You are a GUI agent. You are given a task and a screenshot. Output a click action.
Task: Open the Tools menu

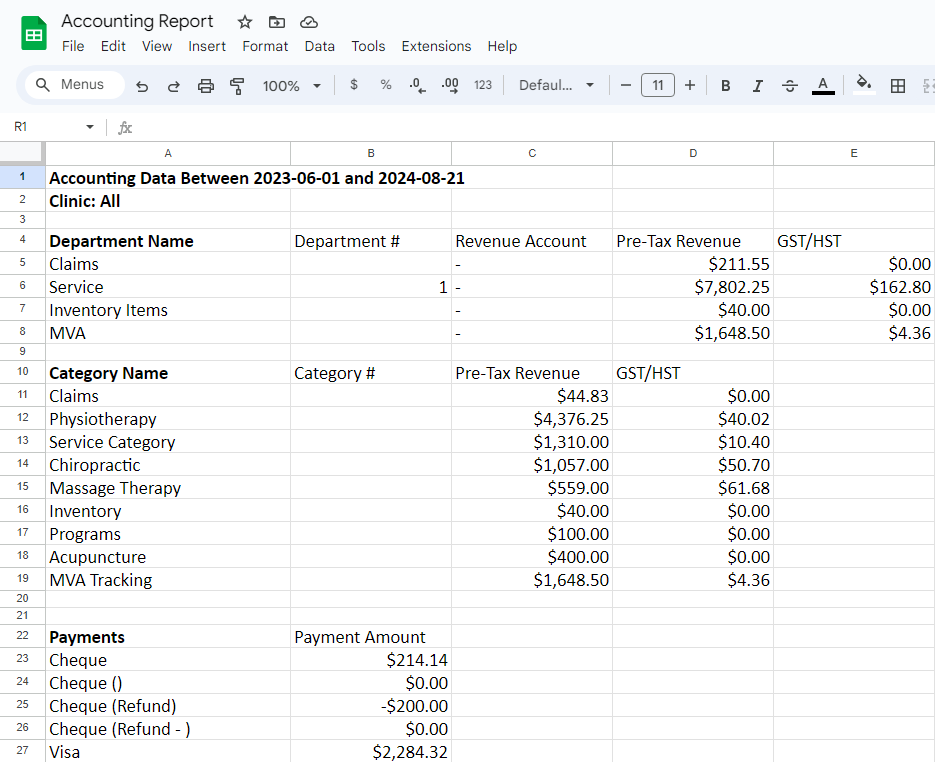coord(368,47)
